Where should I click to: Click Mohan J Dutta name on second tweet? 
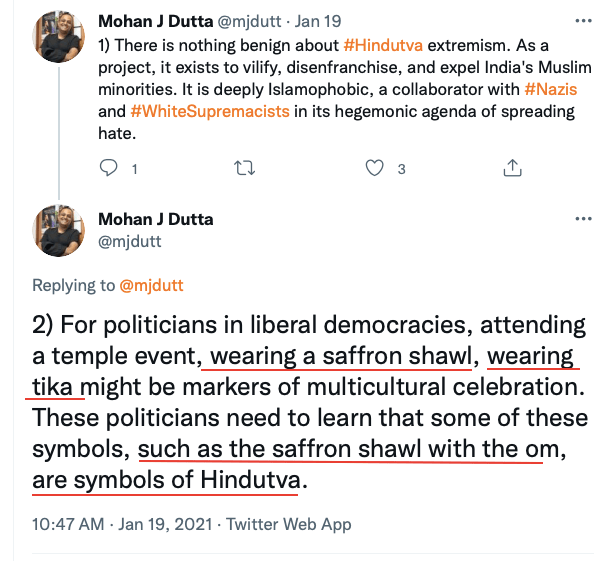click(x=155, y=219)
